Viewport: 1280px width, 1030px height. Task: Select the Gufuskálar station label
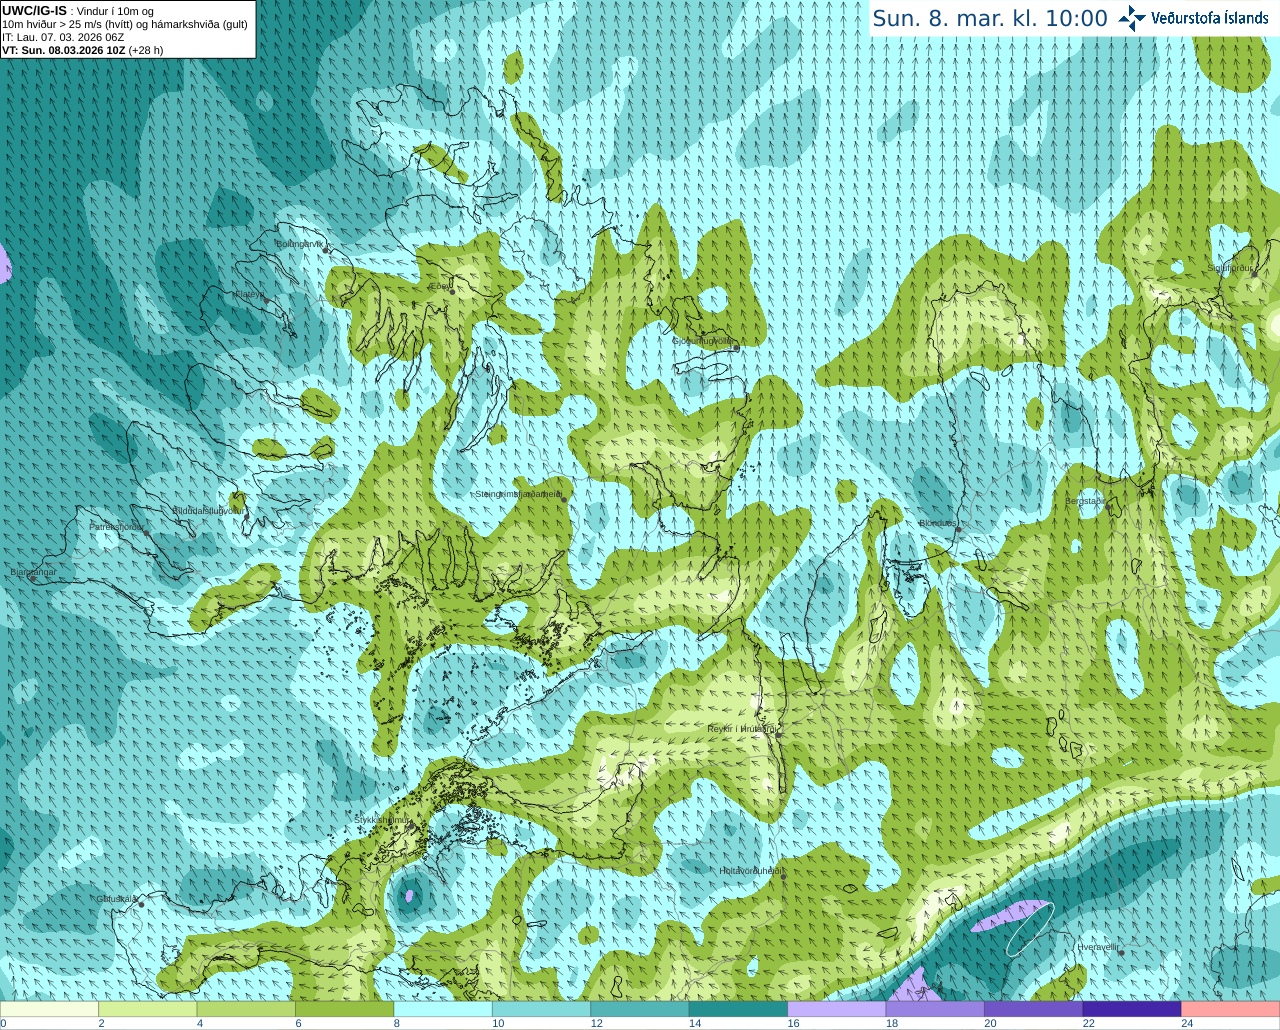117,899
